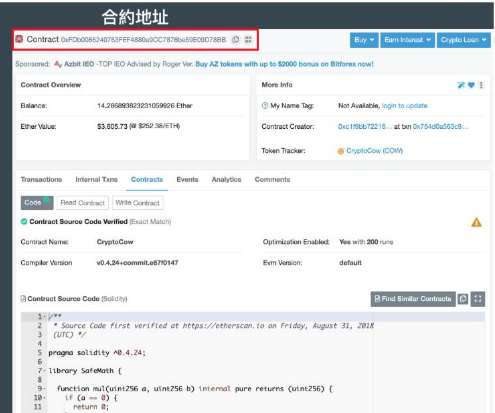The image size is (495, 413).
Task: Select the Read Contract button
Action: click(83, 203)
